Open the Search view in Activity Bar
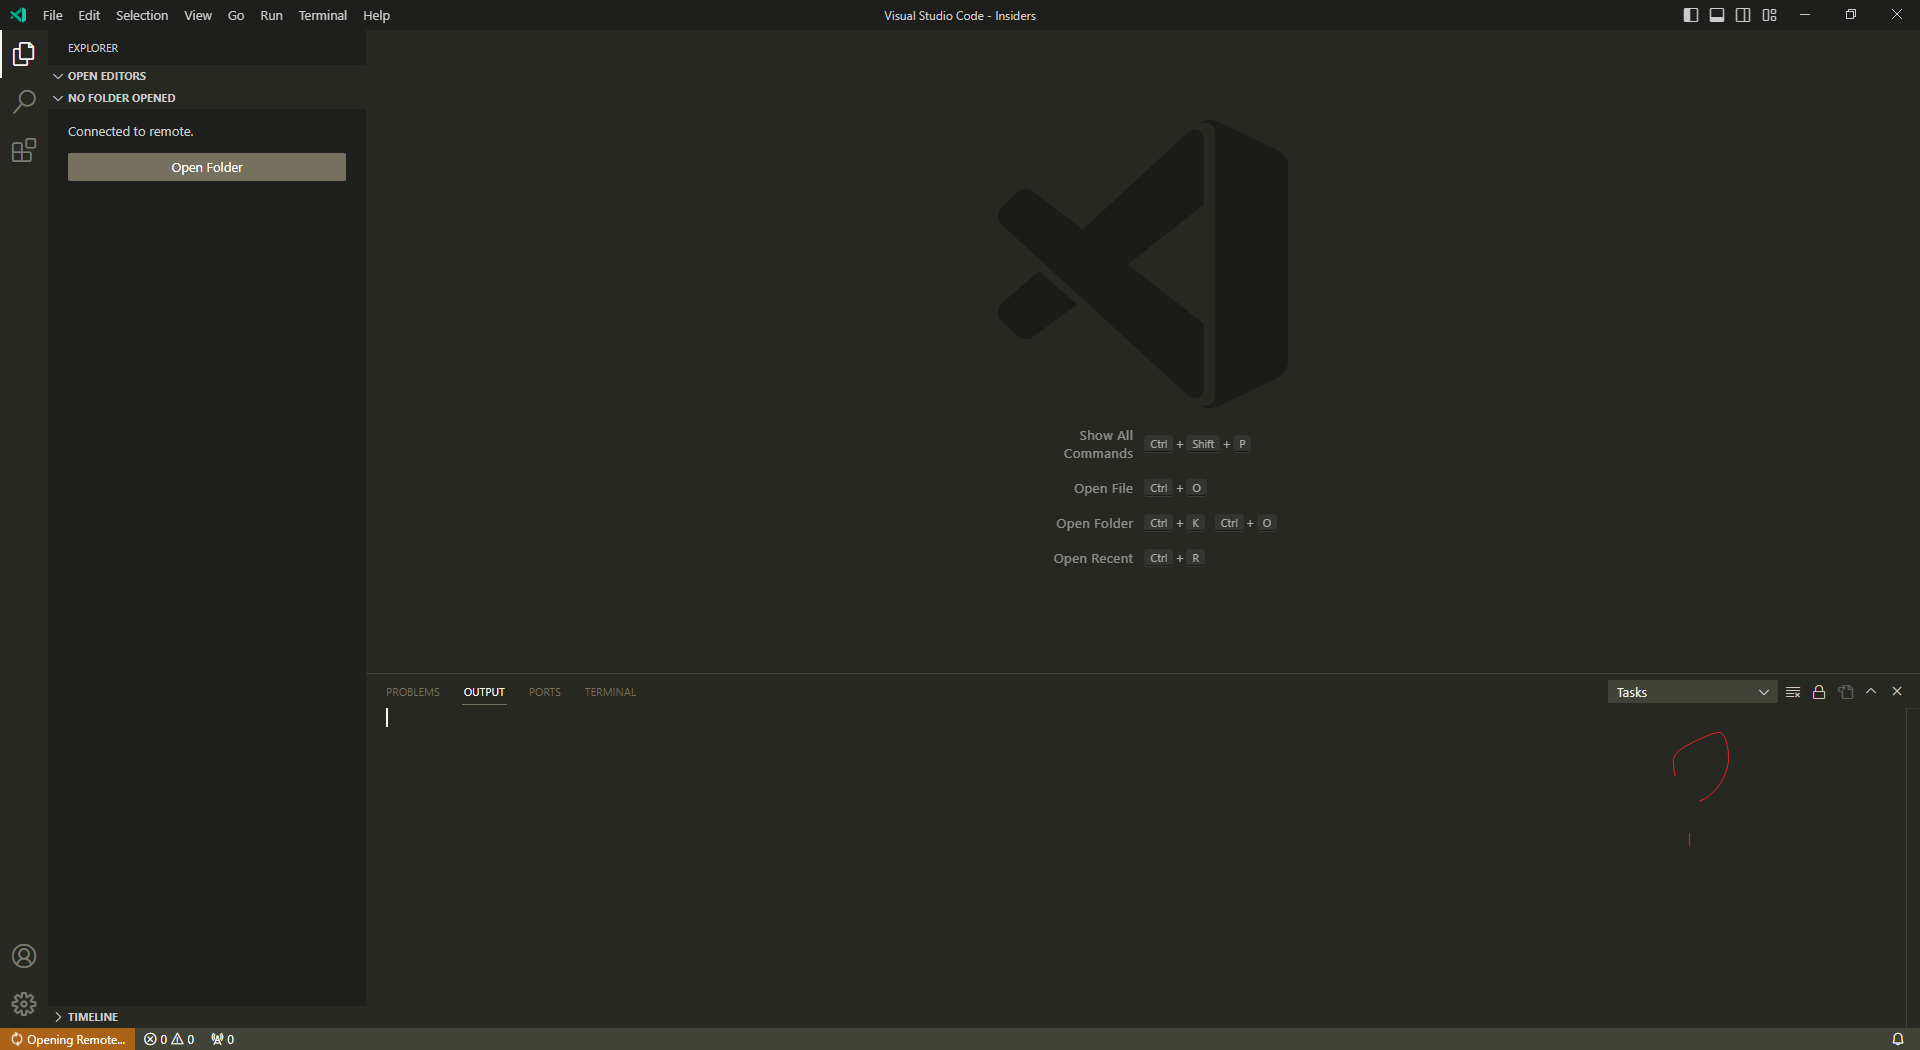The height and width of the screenshot is (1050, 1920). [x=23, y=102]
